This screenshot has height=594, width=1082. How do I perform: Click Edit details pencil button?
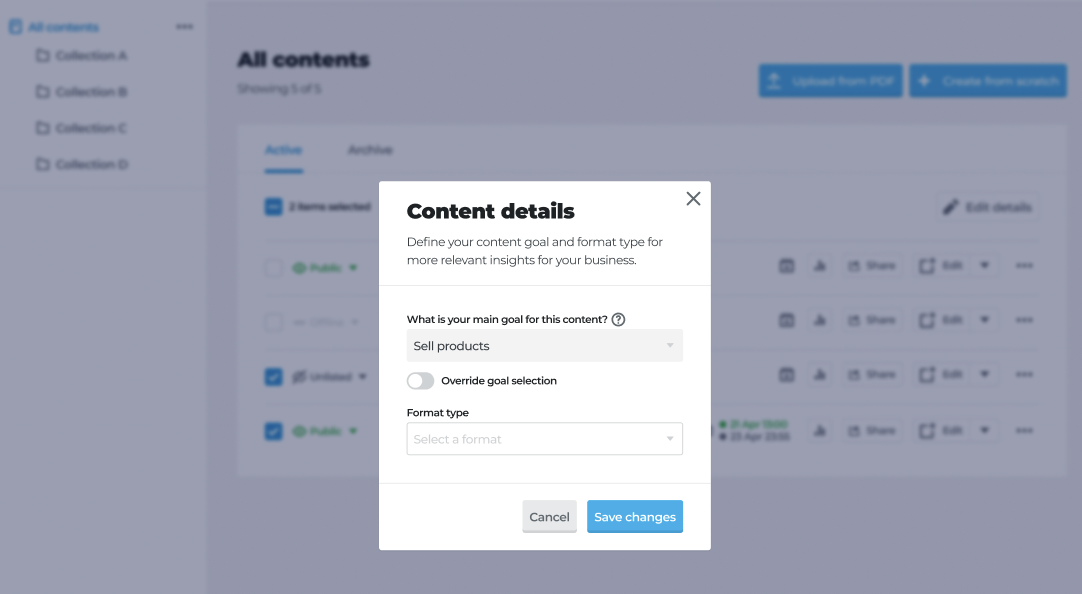point(987,207)
